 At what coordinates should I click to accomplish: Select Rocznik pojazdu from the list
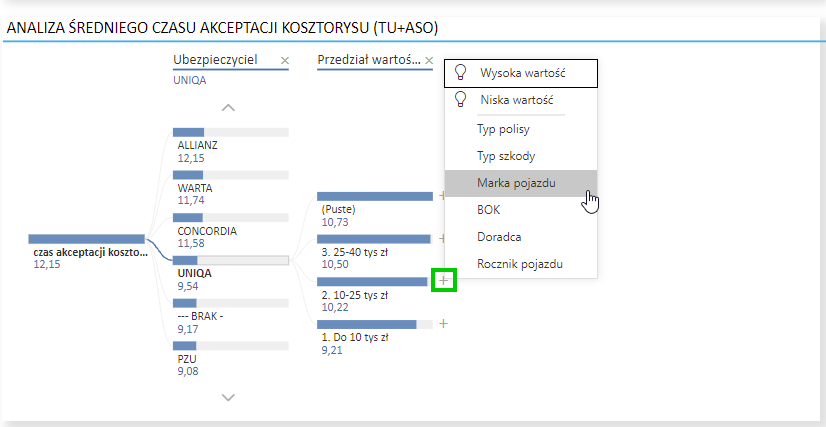[520, 264]
